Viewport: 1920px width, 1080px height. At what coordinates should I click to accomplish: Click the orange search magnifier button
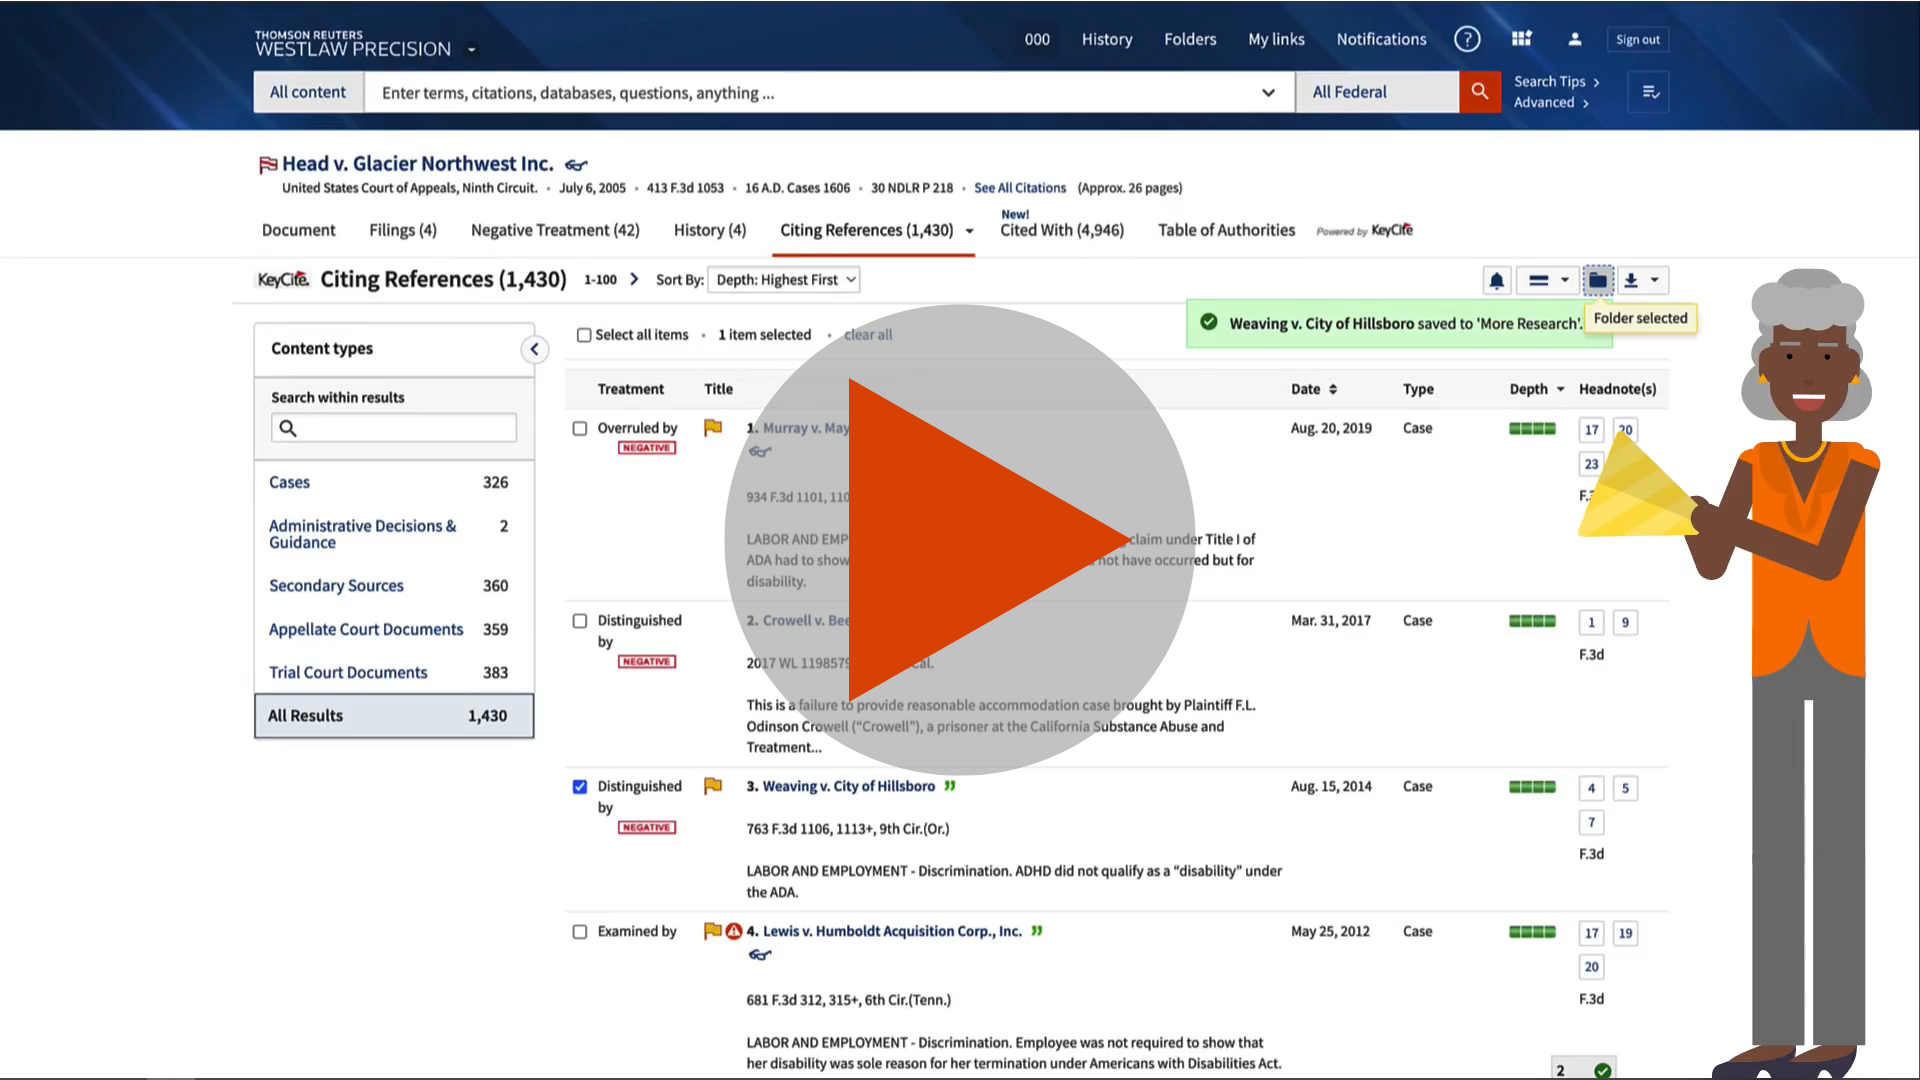pos(1479,92)
